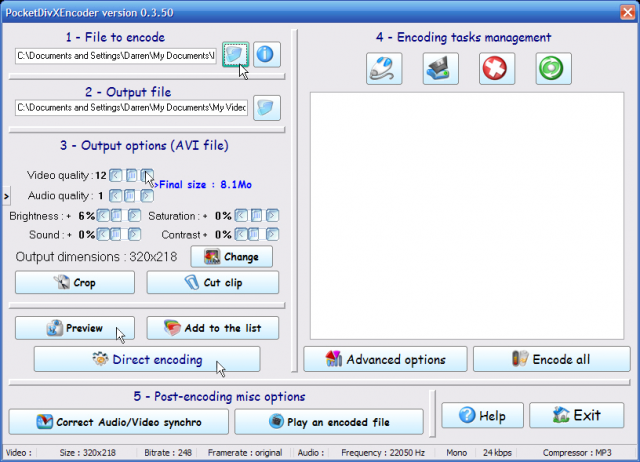Exit the application
This screenshot has height=462, width=640.
coord(577,415)
